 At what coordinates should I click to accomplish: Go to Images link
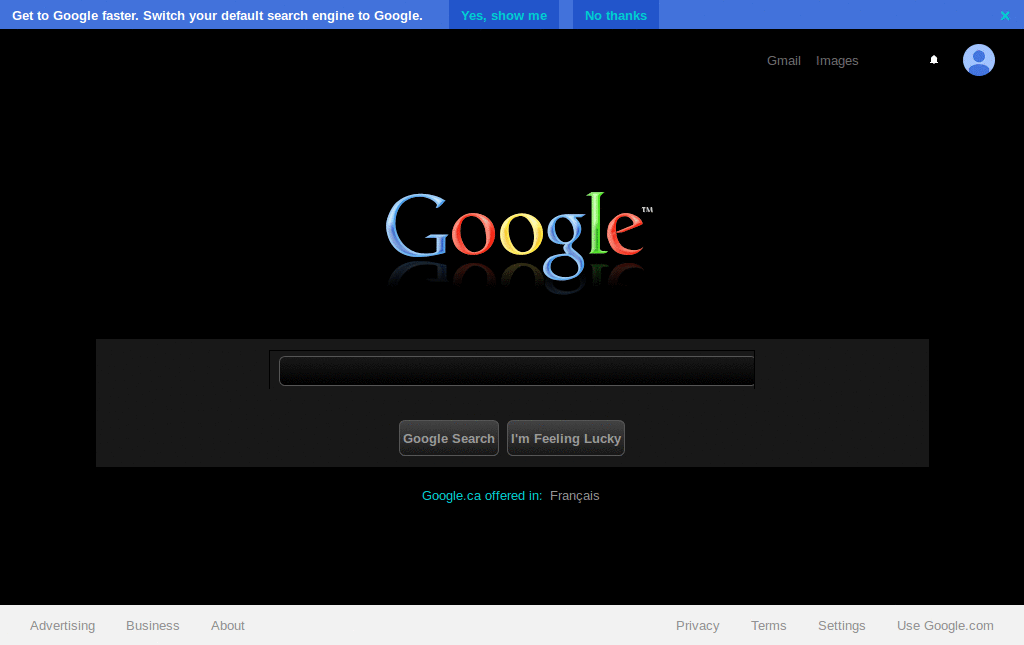point(837,61)
